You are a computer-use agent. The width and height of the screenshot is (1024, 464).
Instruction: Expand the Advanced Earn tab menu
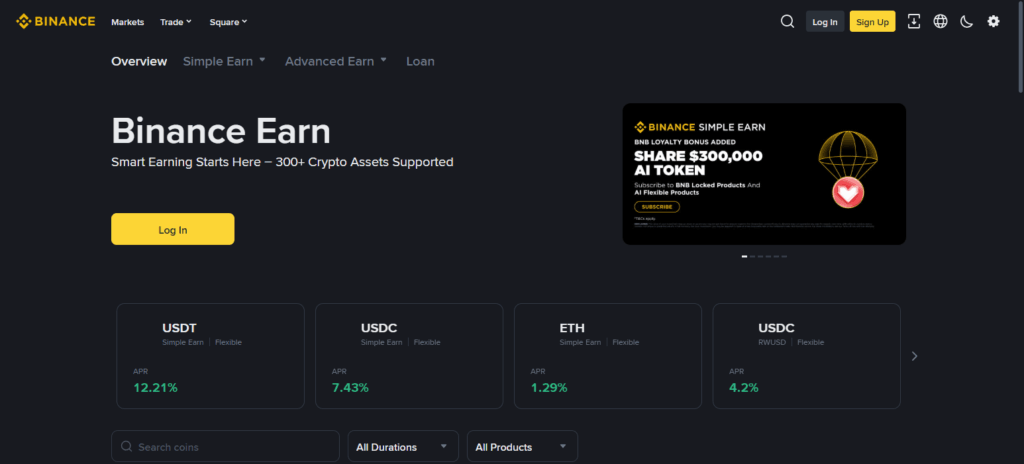[336, 61]
